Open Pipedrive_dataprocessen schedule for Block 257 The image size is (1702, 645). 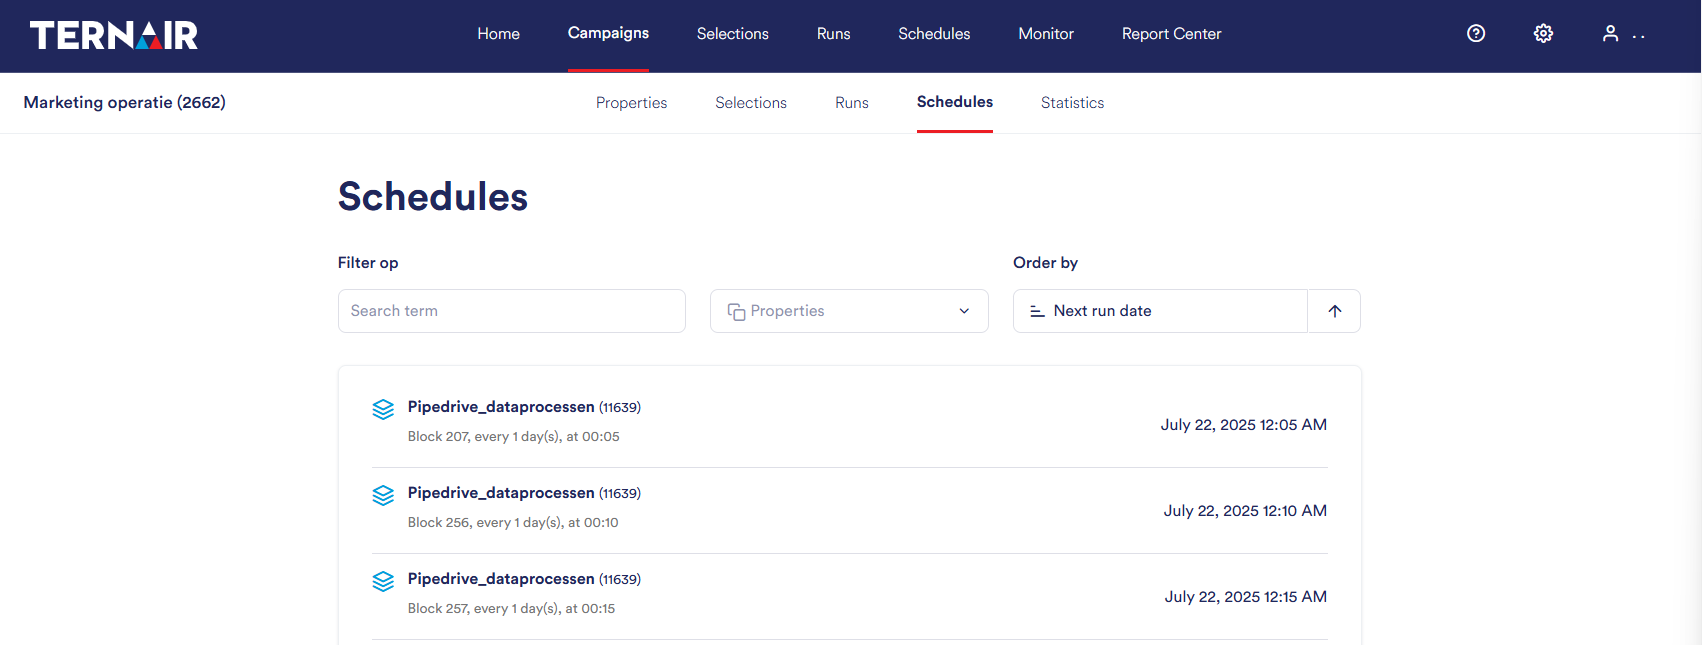tap(501, 579)
